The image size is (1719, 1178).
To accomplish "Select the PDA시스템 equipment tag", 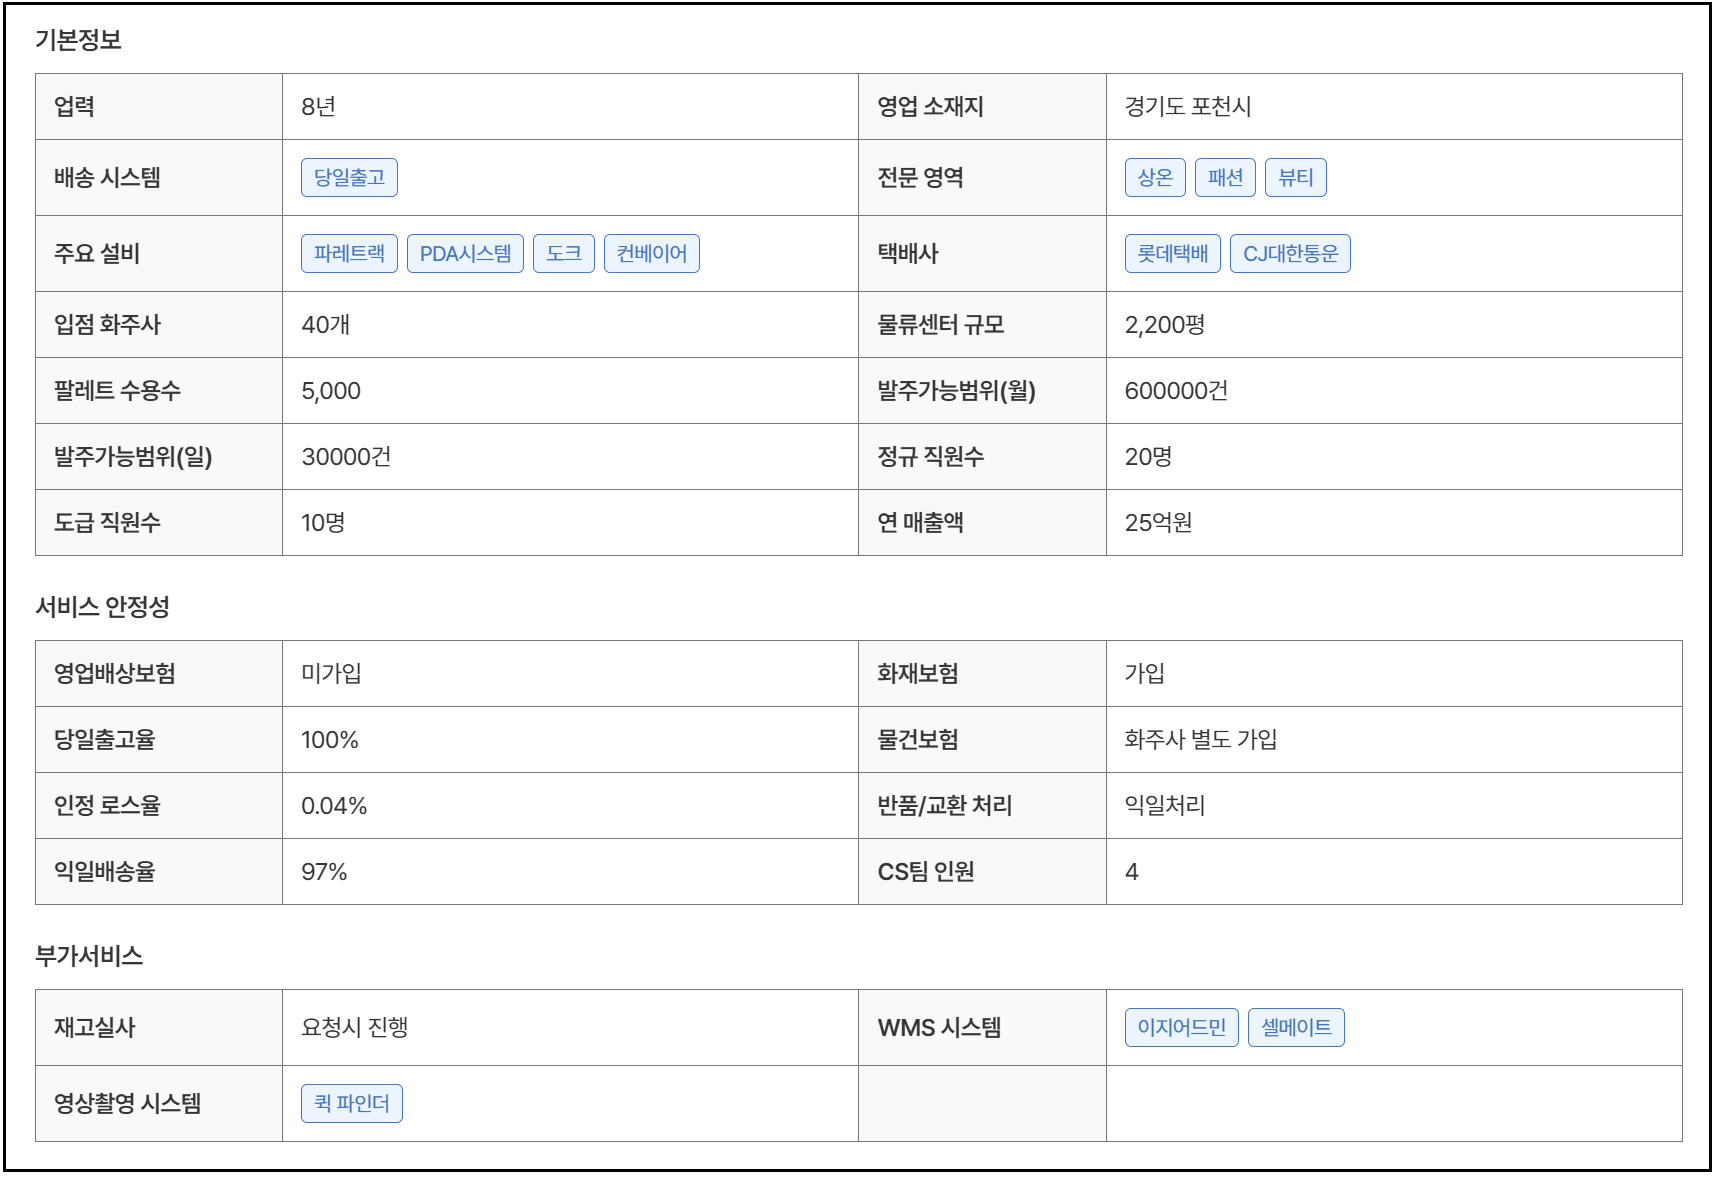I will click(x=465, y=254).
